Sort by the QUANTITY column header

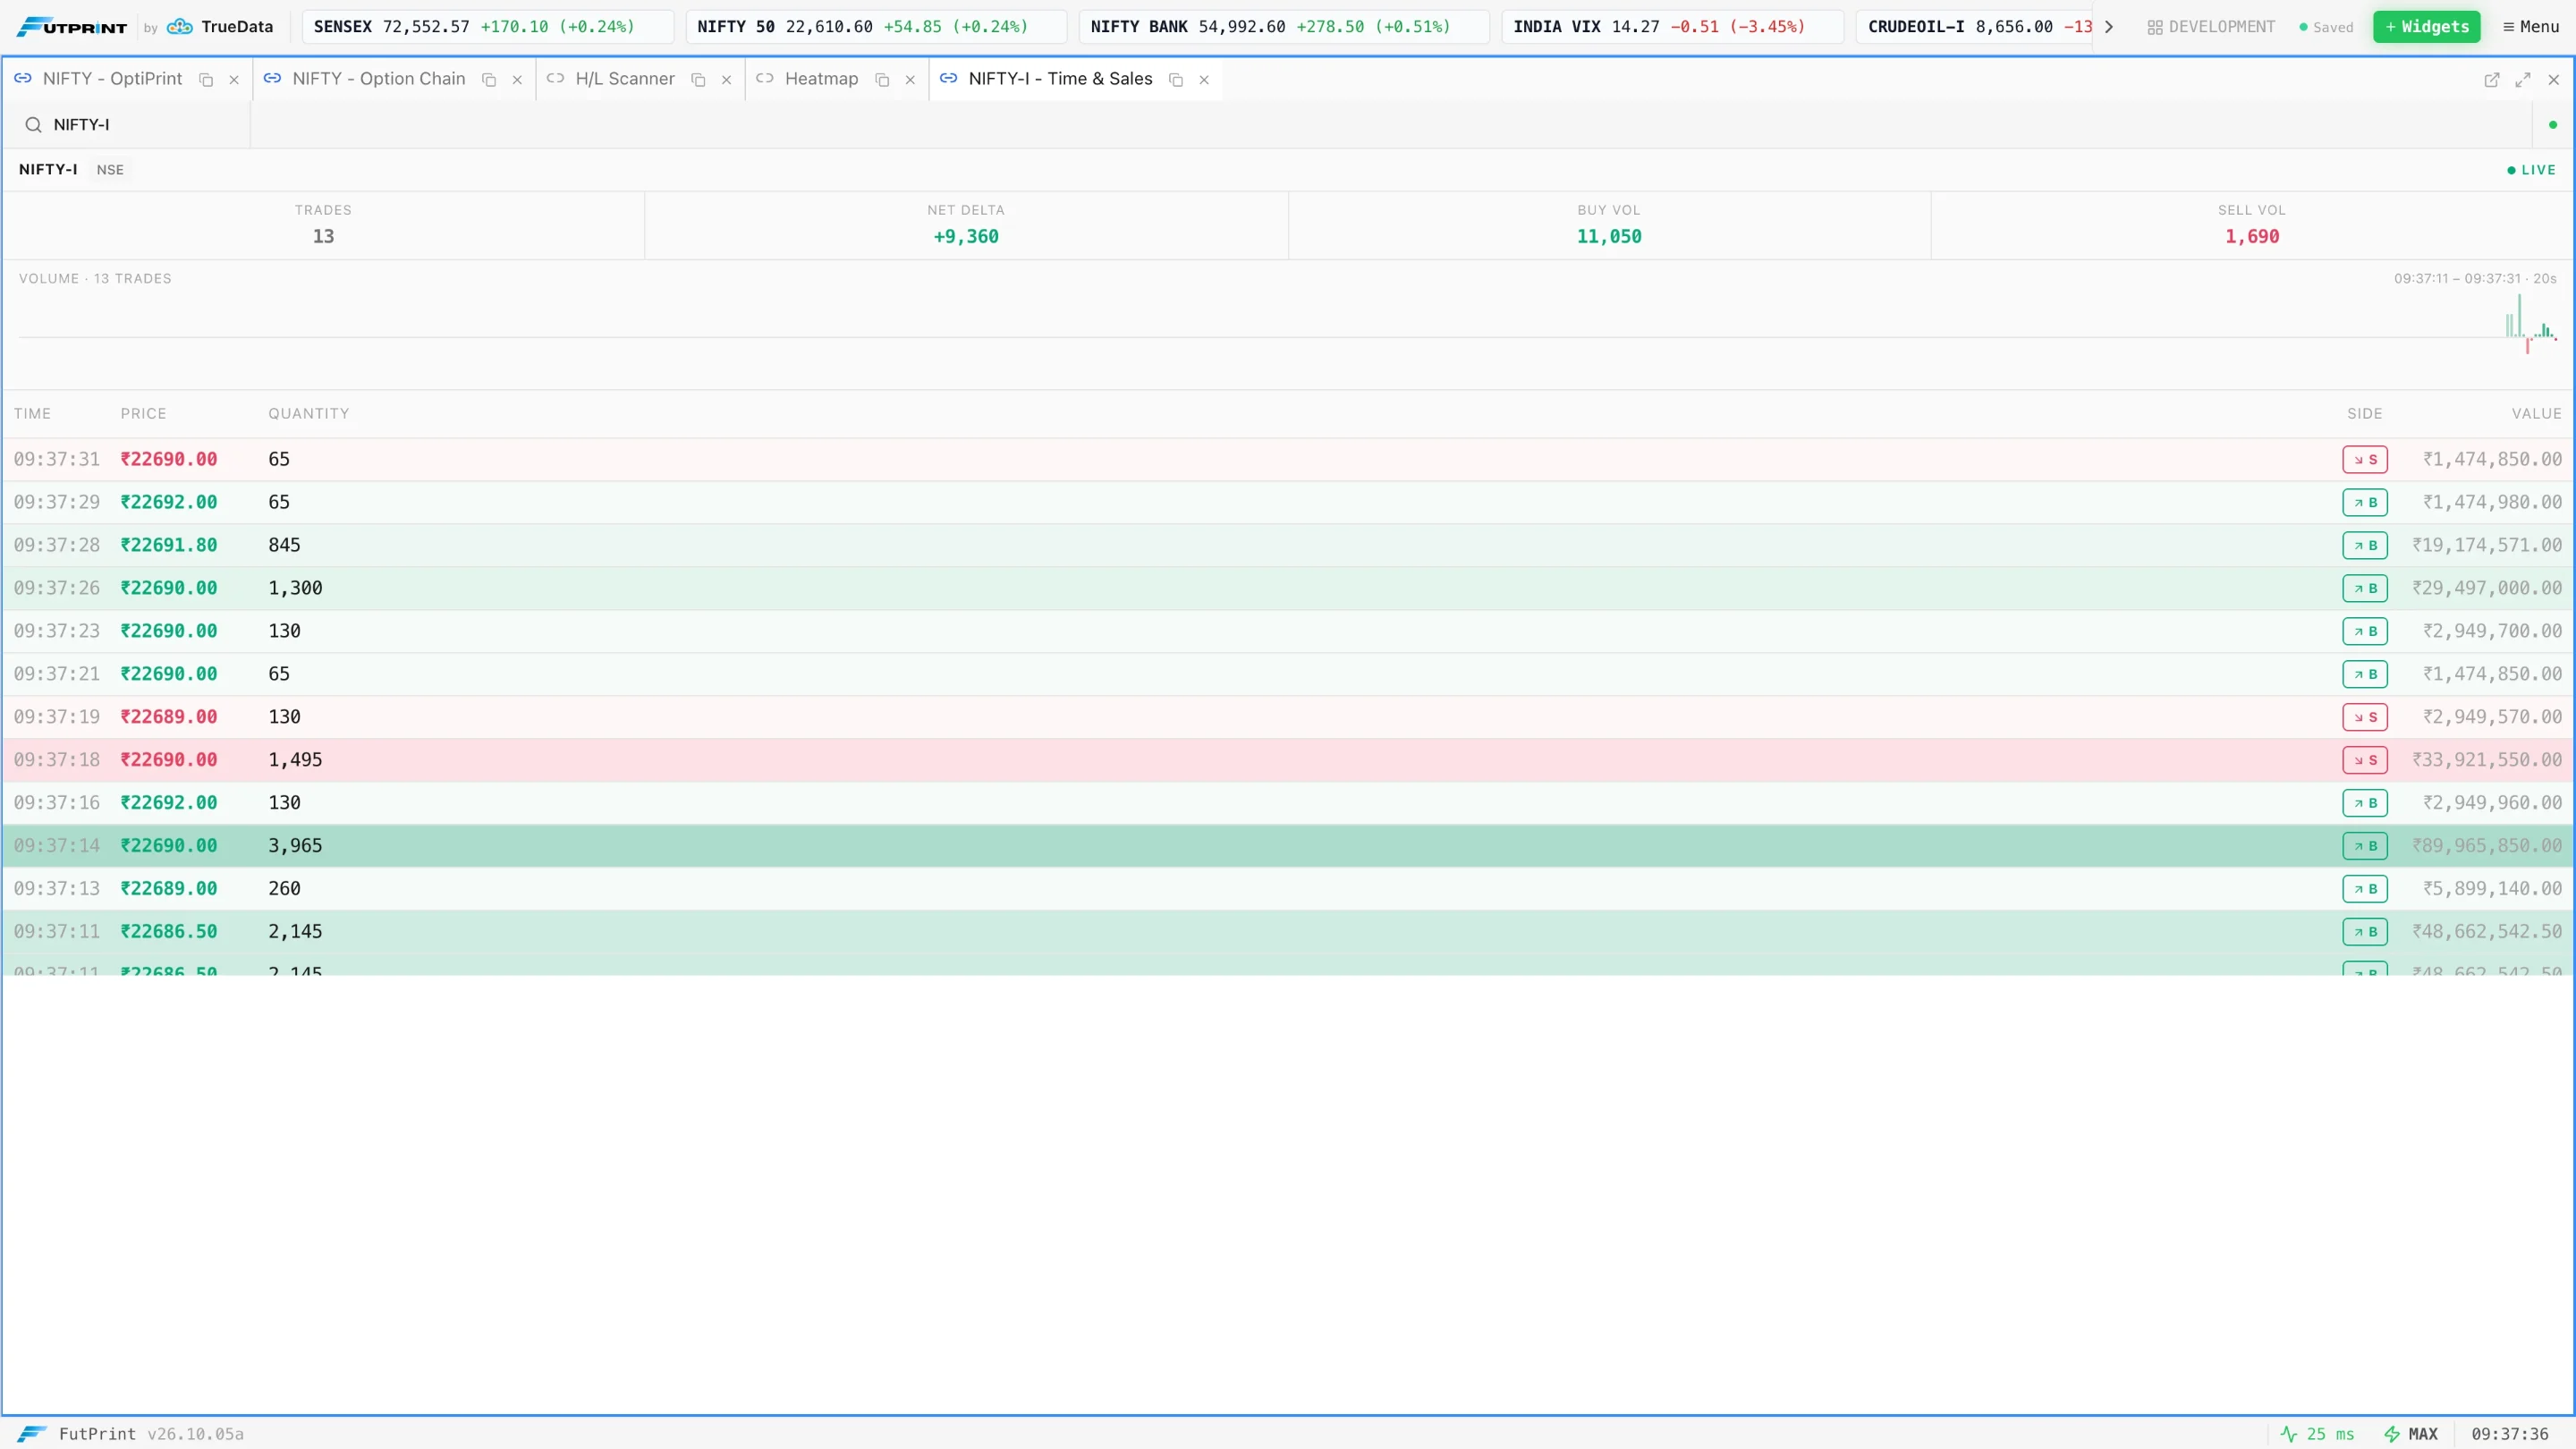[308, 414]
